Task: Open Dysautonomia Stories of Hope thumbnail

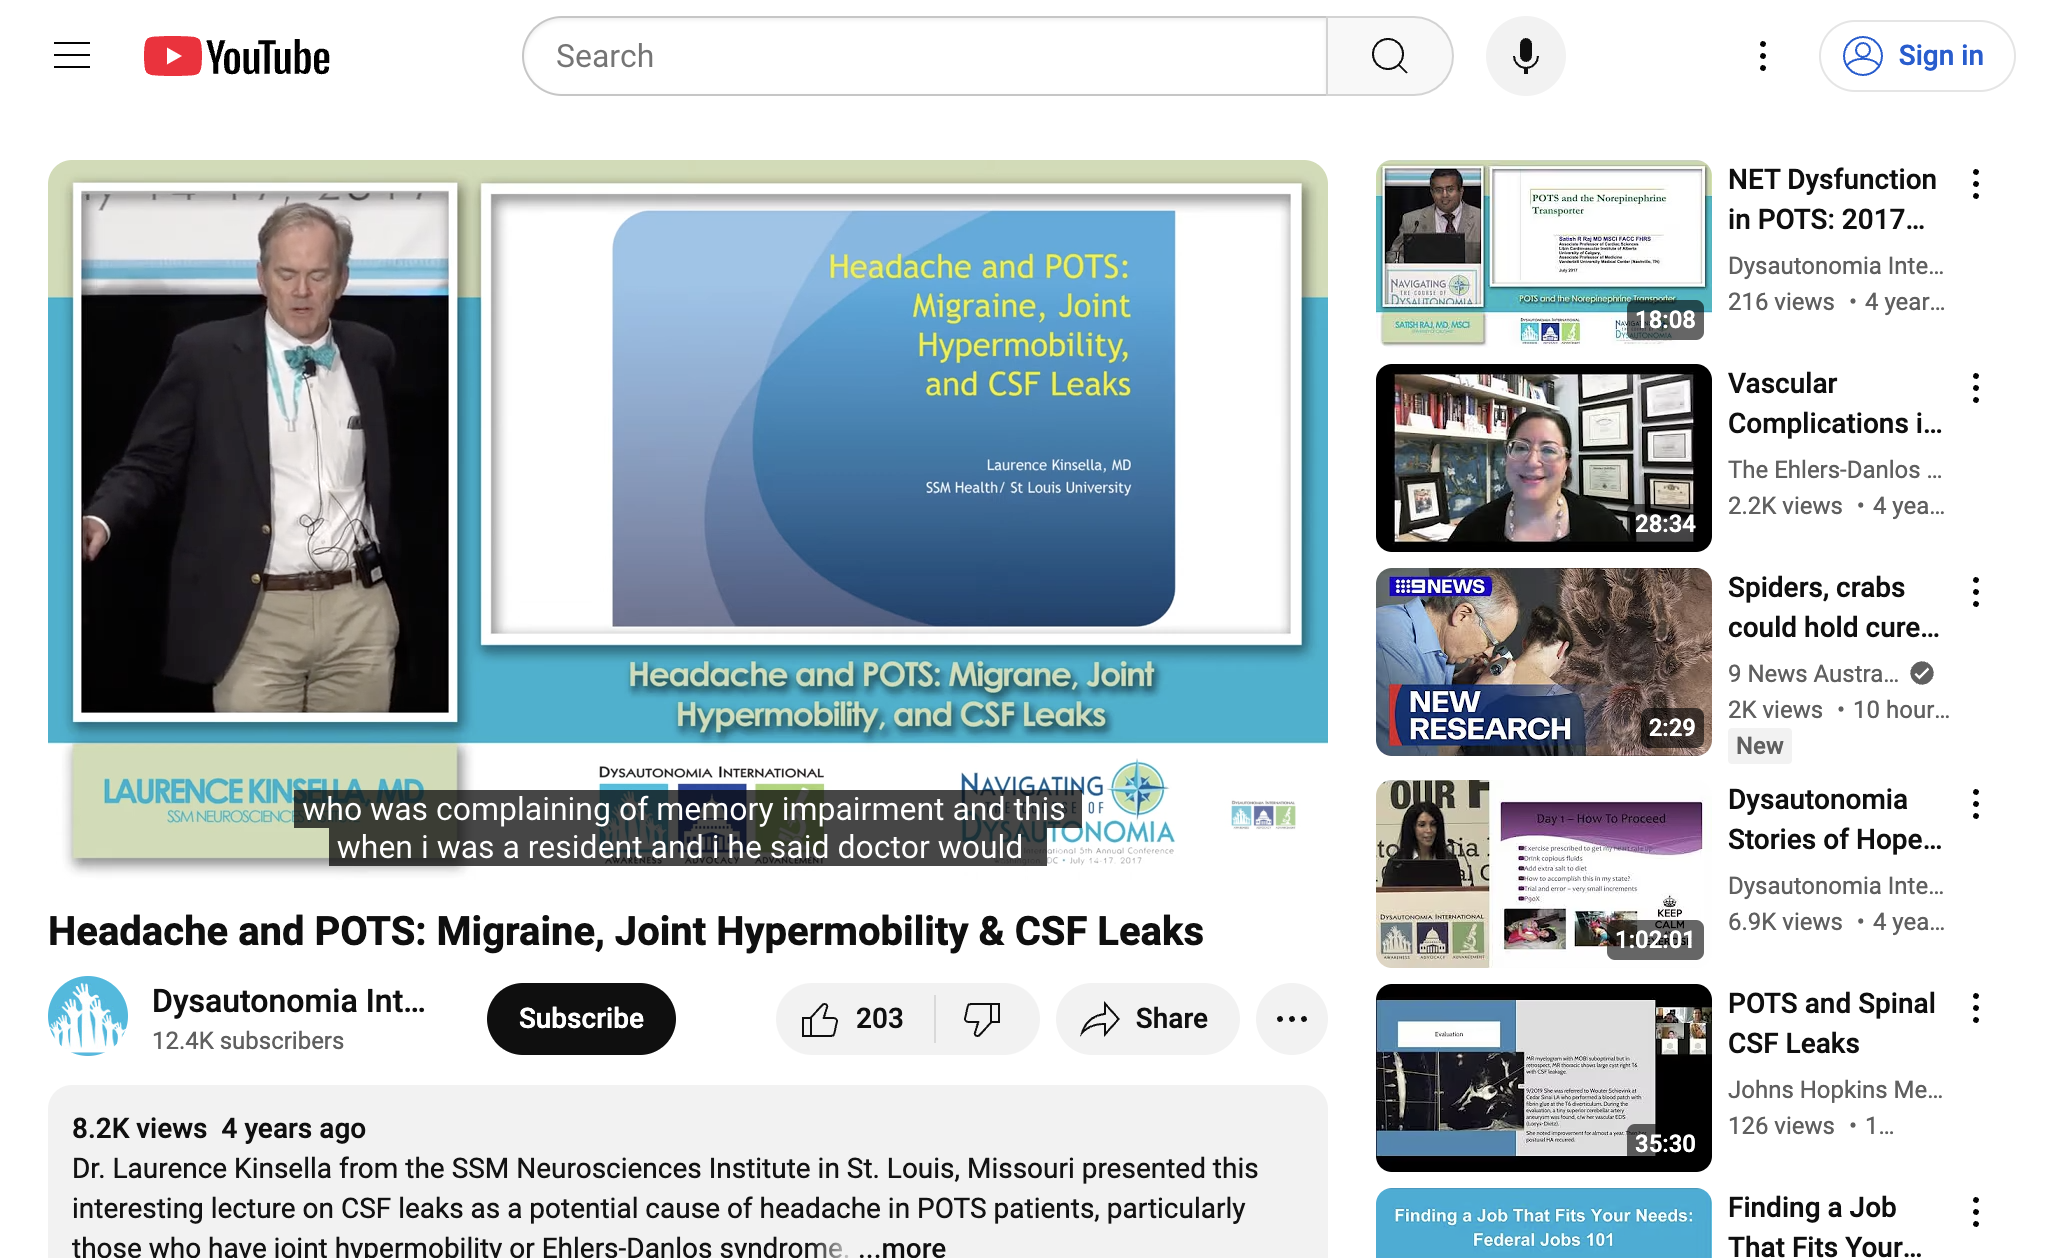Action: coord(1544,874)
